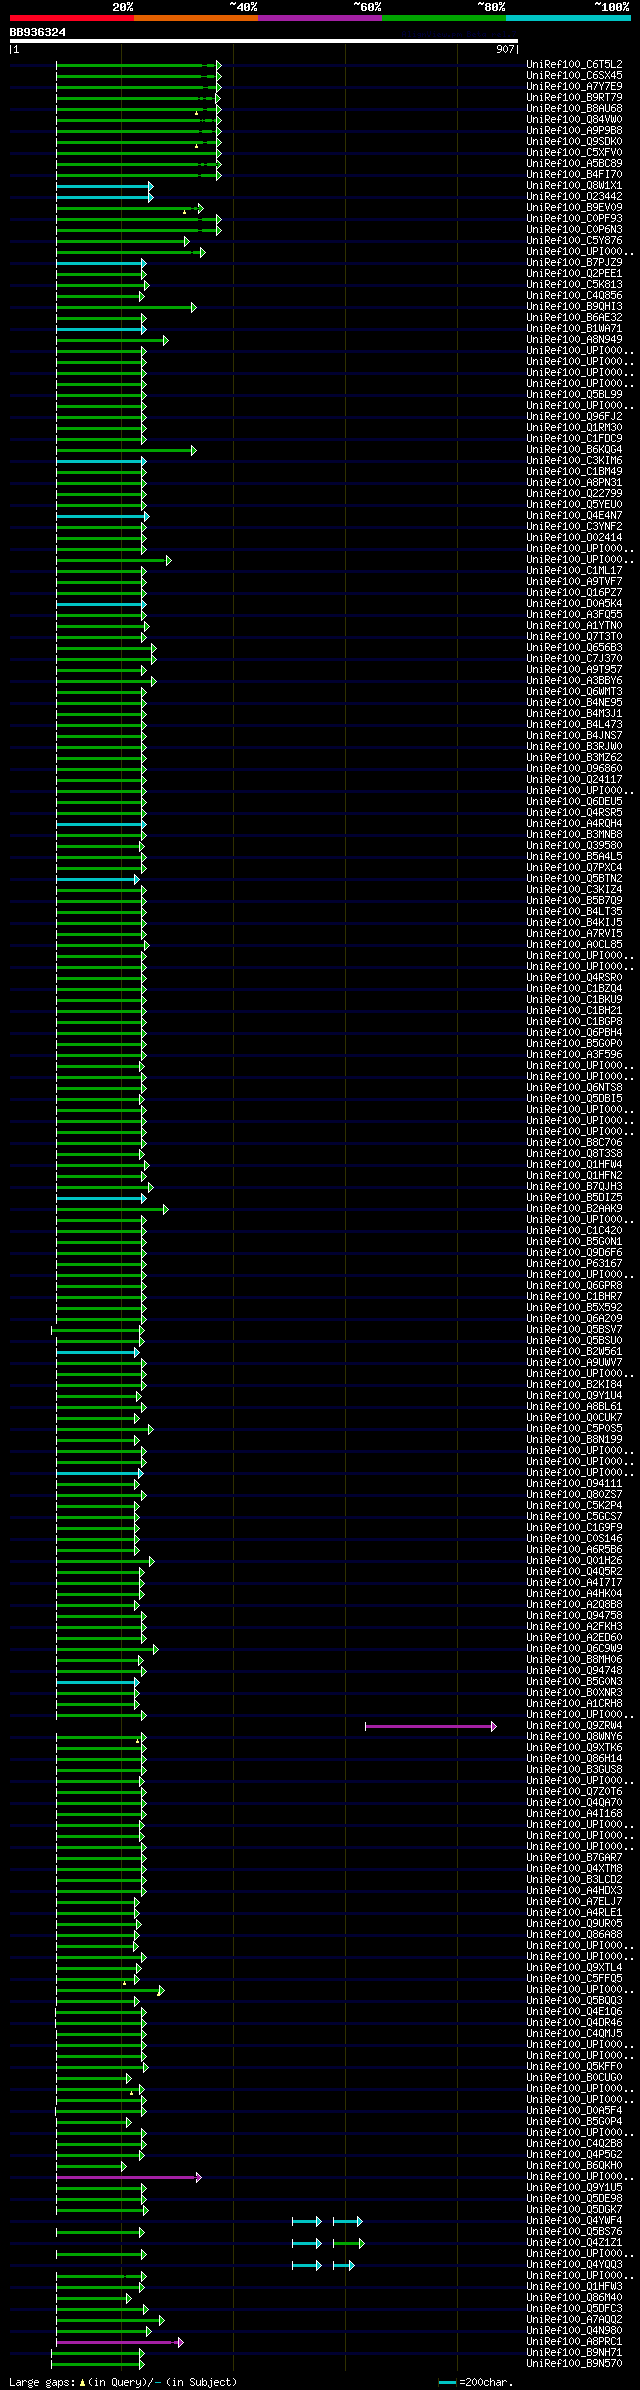Open hit UniRef100_A4HDX3
The height and width of the screenshot is (2390, 640).
pyautogui.click(x=574, y=1890)
